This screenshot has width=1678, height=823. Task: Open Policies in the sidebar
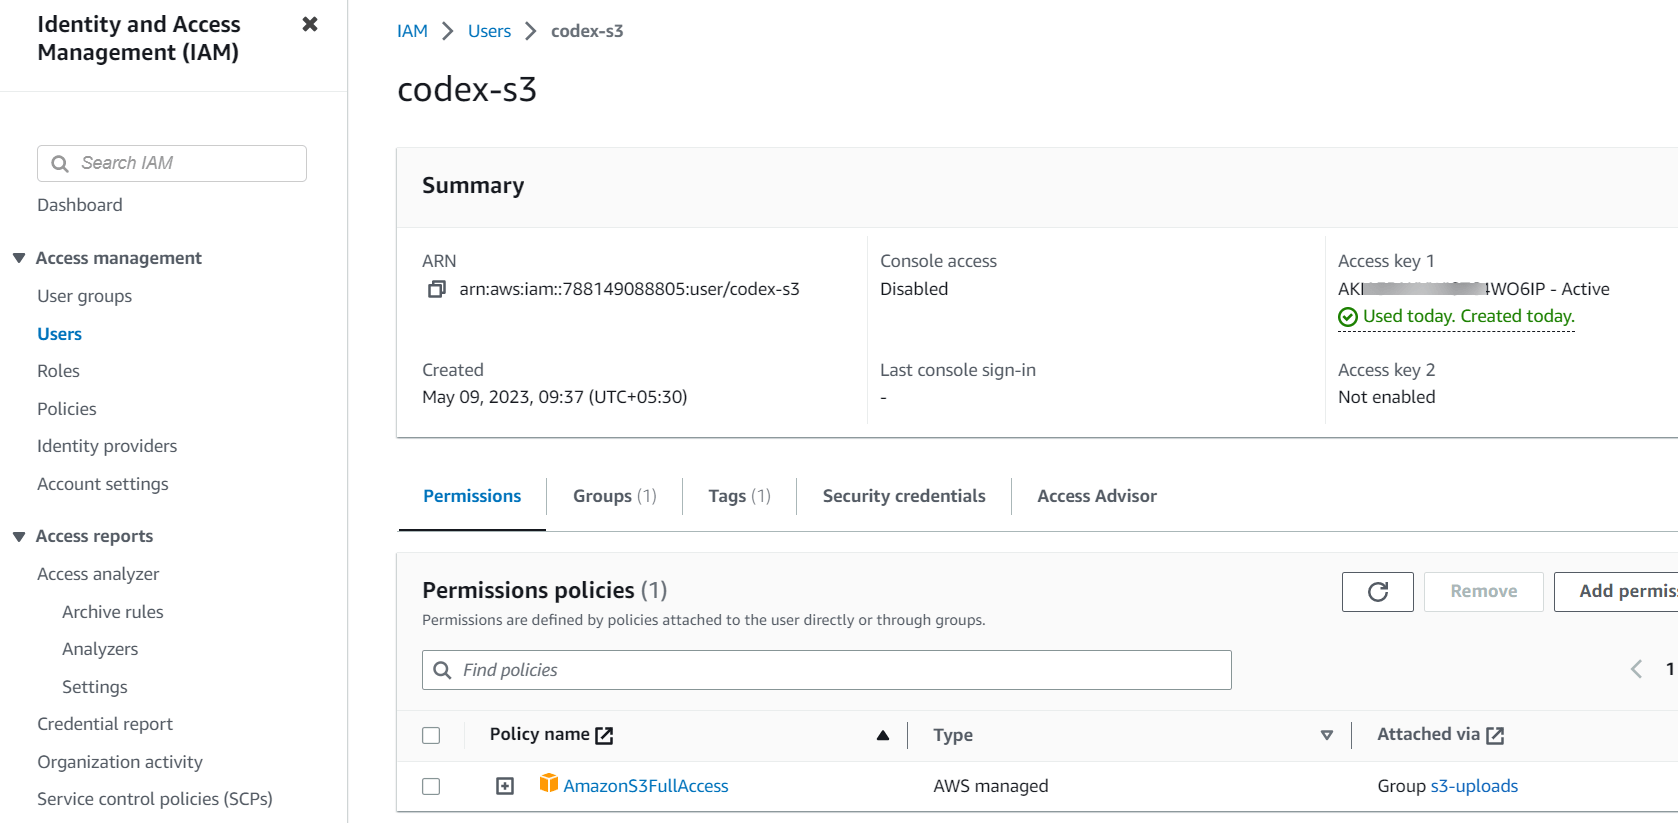(67, 409)
